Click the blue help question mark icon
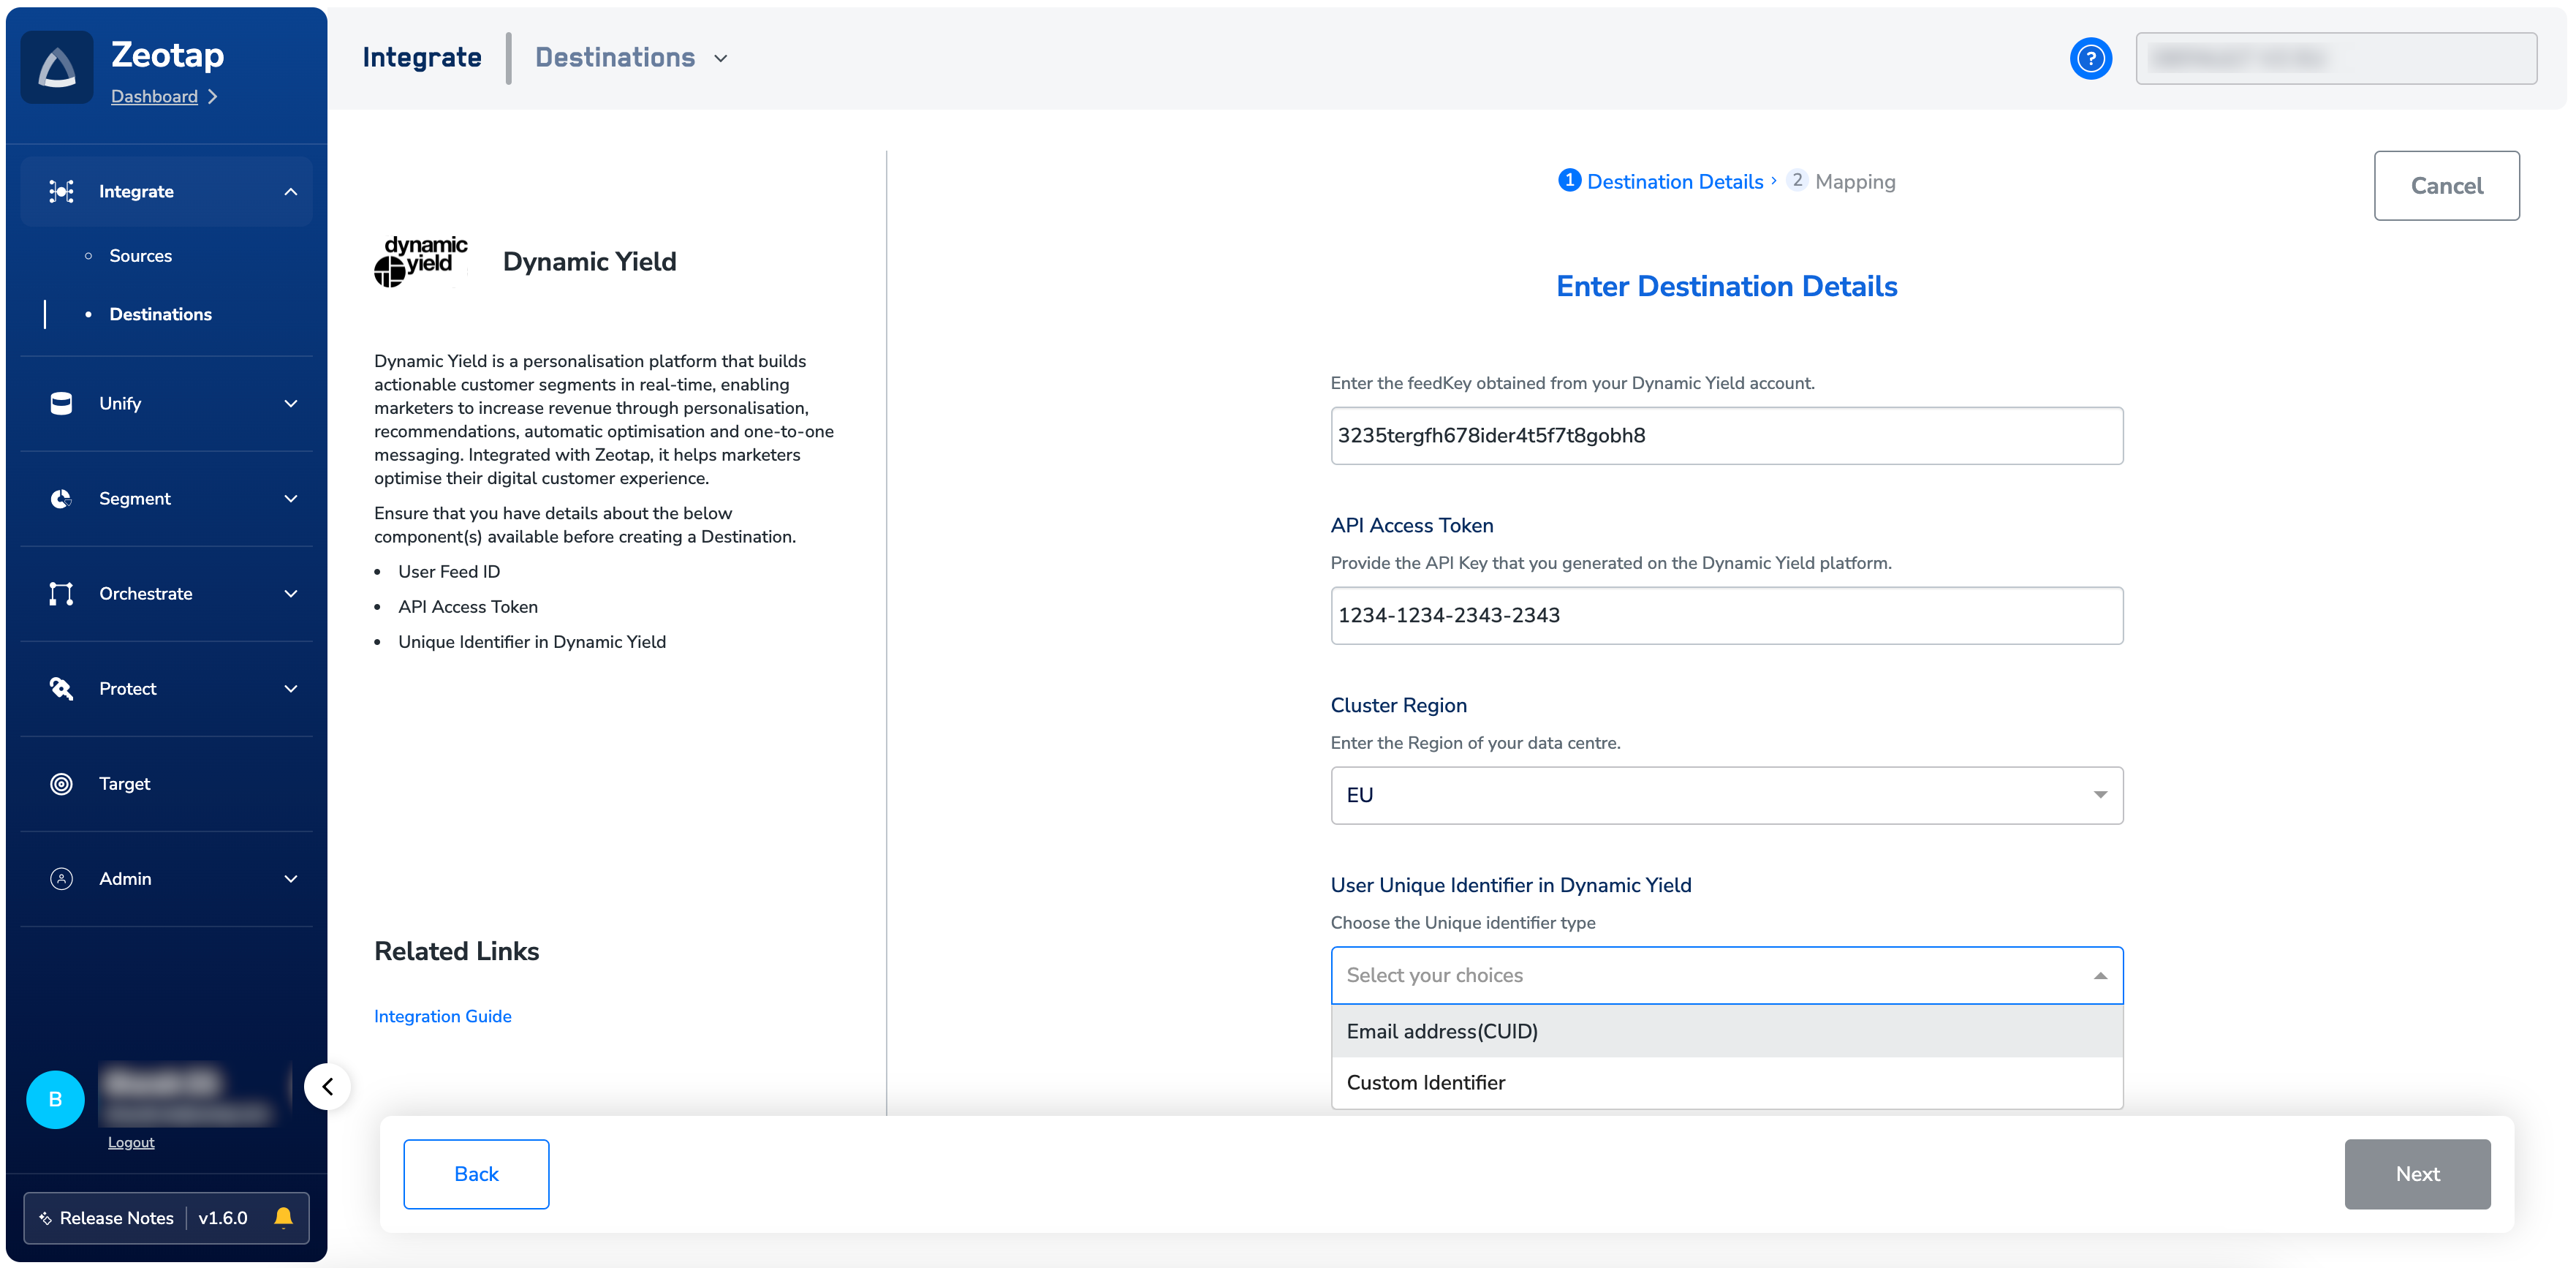2576x1268 pixels. point(2090,58)
